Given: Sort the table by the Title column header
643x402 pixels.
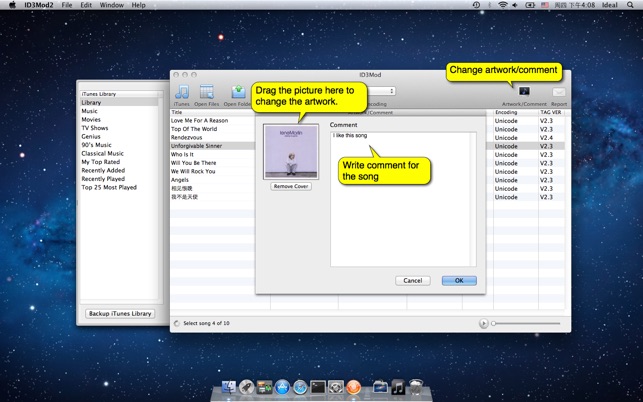Looking at the screenshot, I should tap(212, 112).
